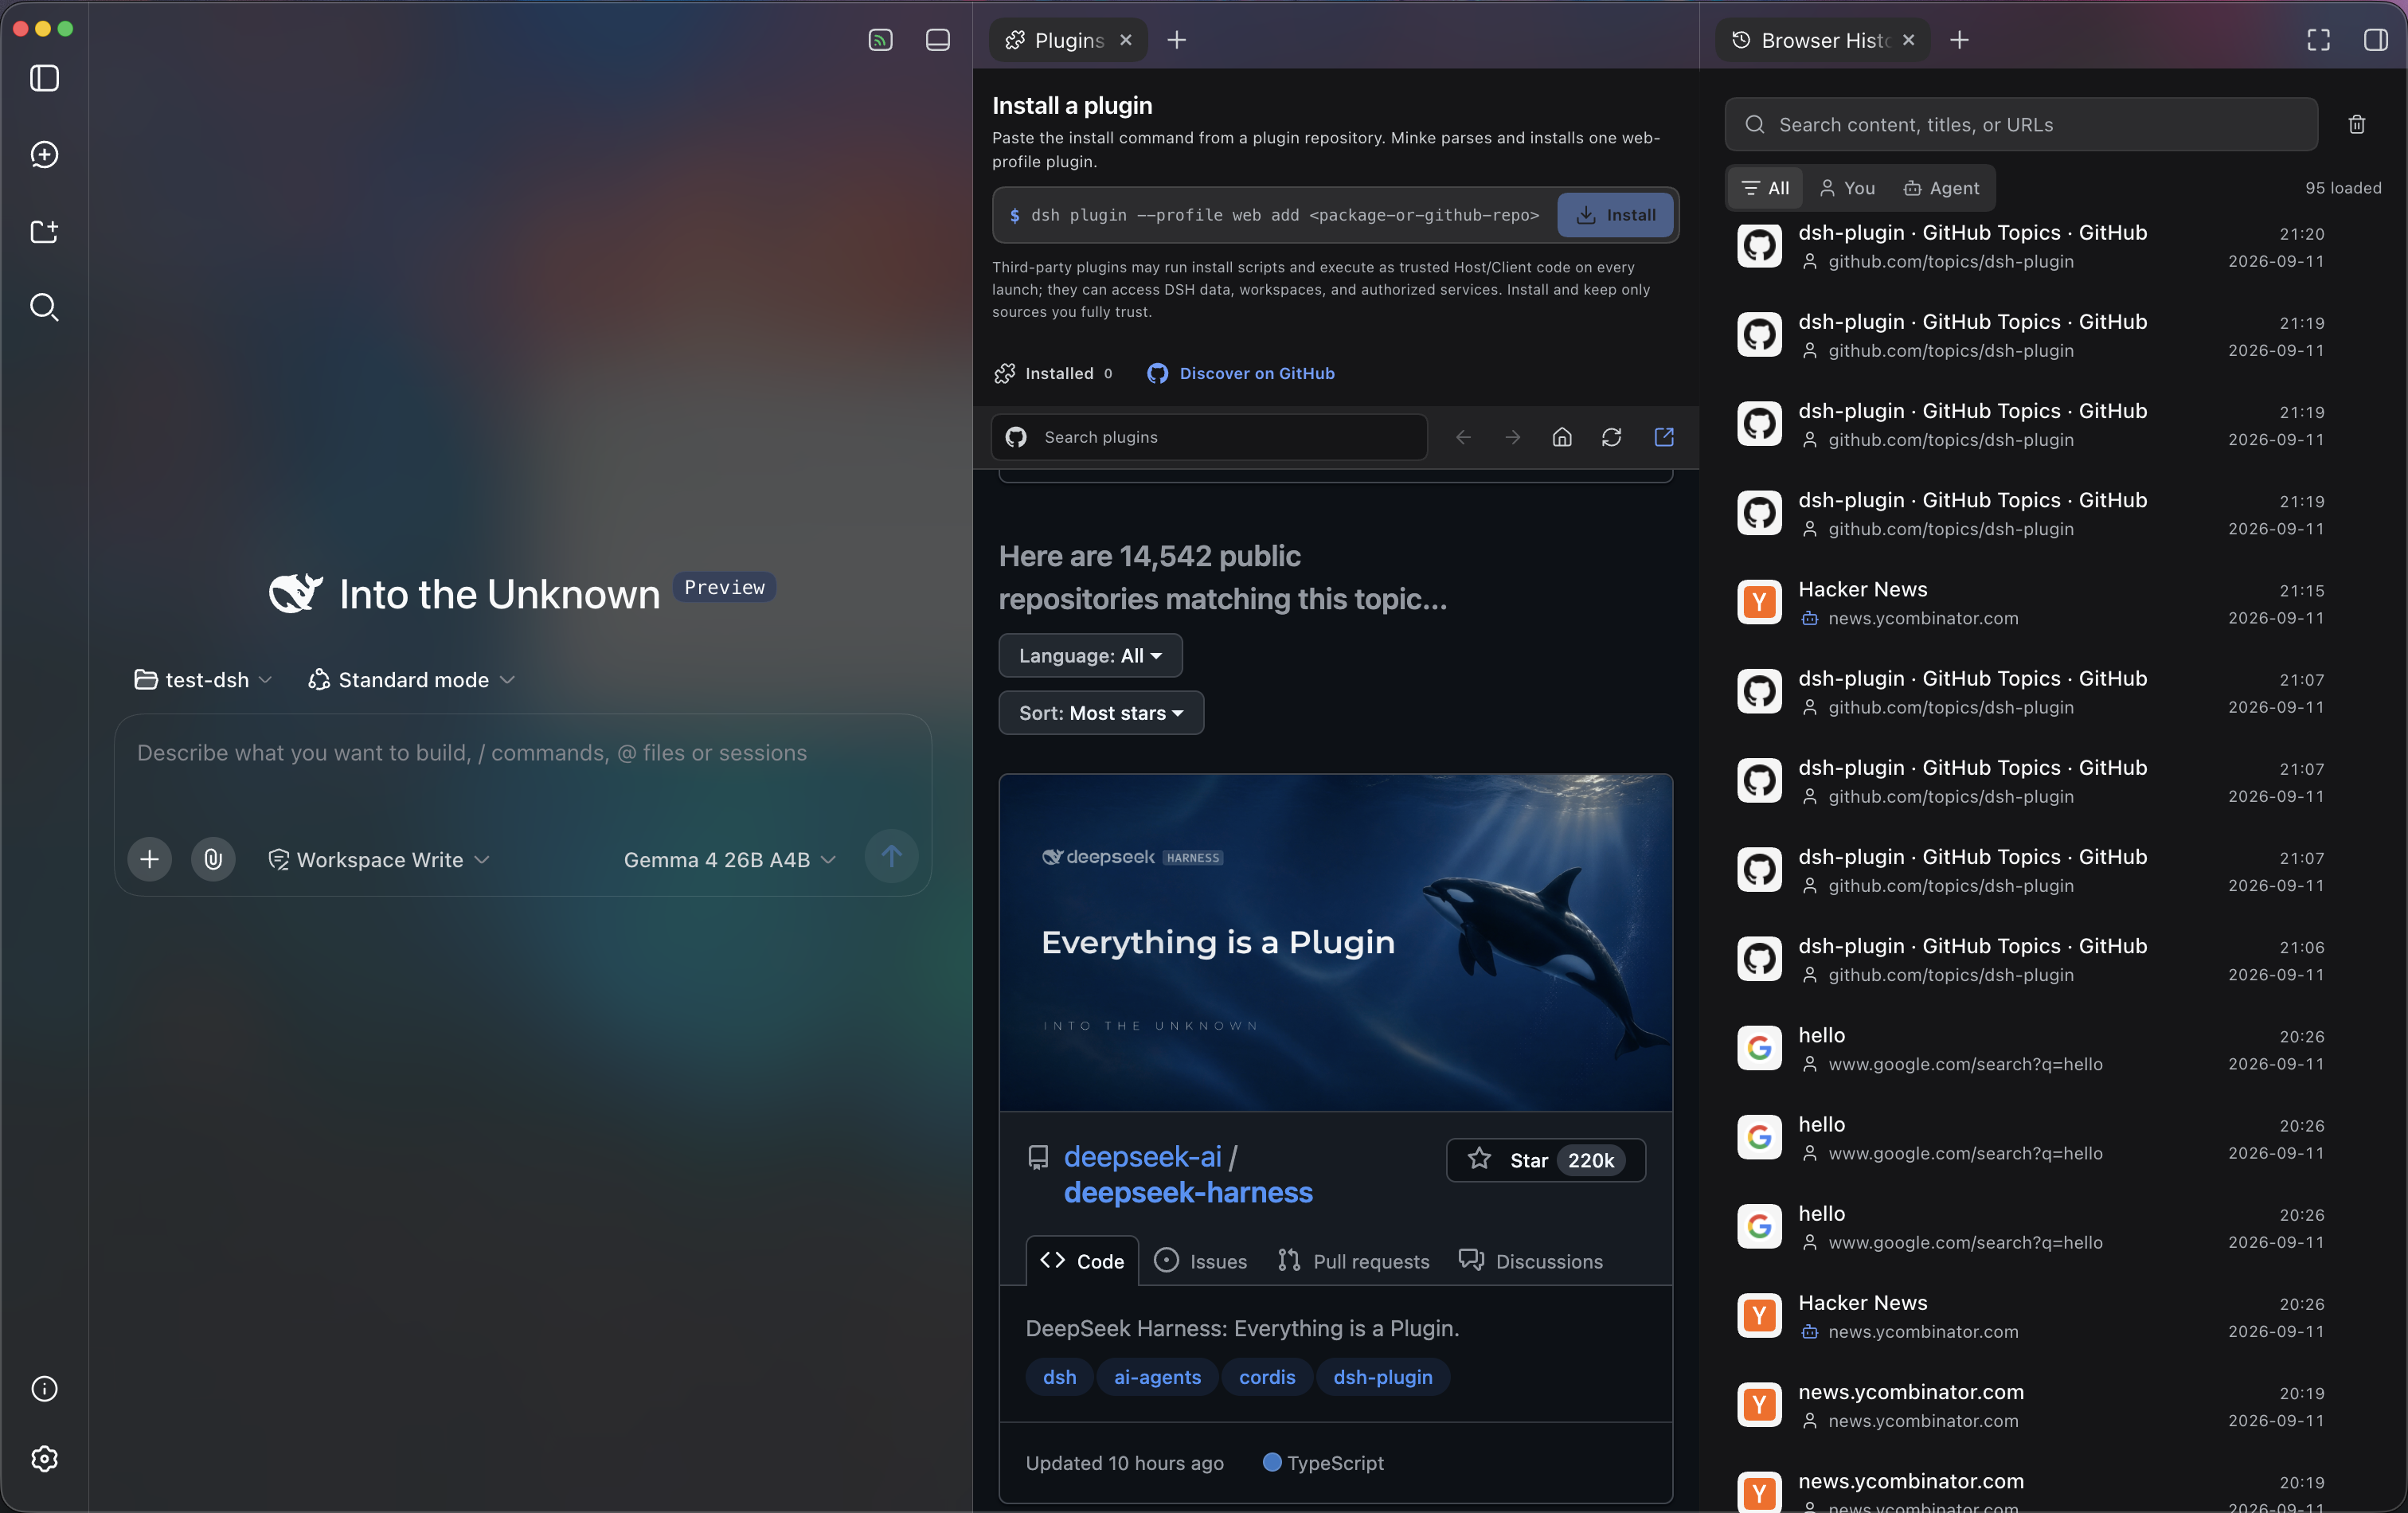The width and height of the screenshot is (2408, 1513).
Task: Click the dsh-plugin topic tag
Action: pyautogui.click(x=1383, y=1377)
